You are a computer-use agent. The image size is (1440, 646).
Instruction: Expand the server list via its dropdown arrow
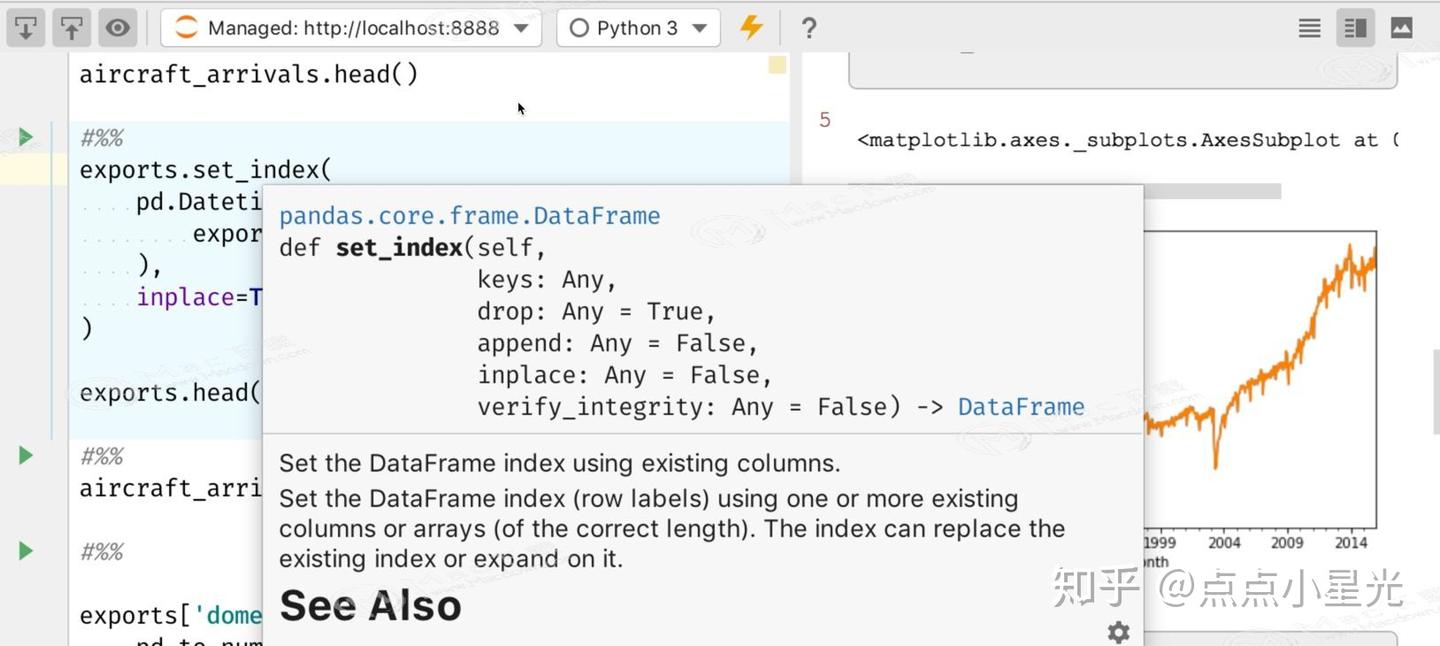[x=521, y=27]
